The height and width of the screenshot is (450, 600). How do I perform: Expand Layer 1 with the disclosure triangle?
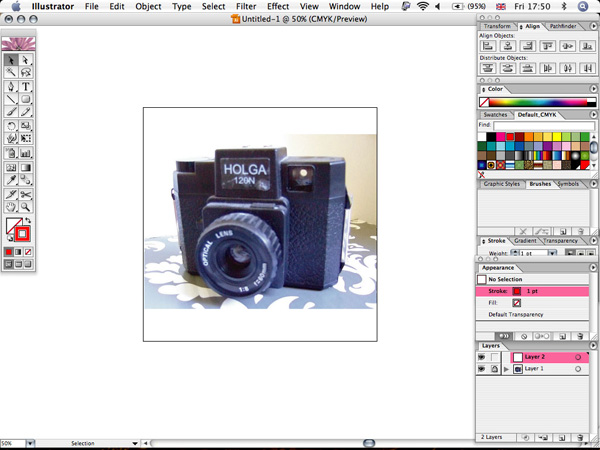tap(507, 369)
